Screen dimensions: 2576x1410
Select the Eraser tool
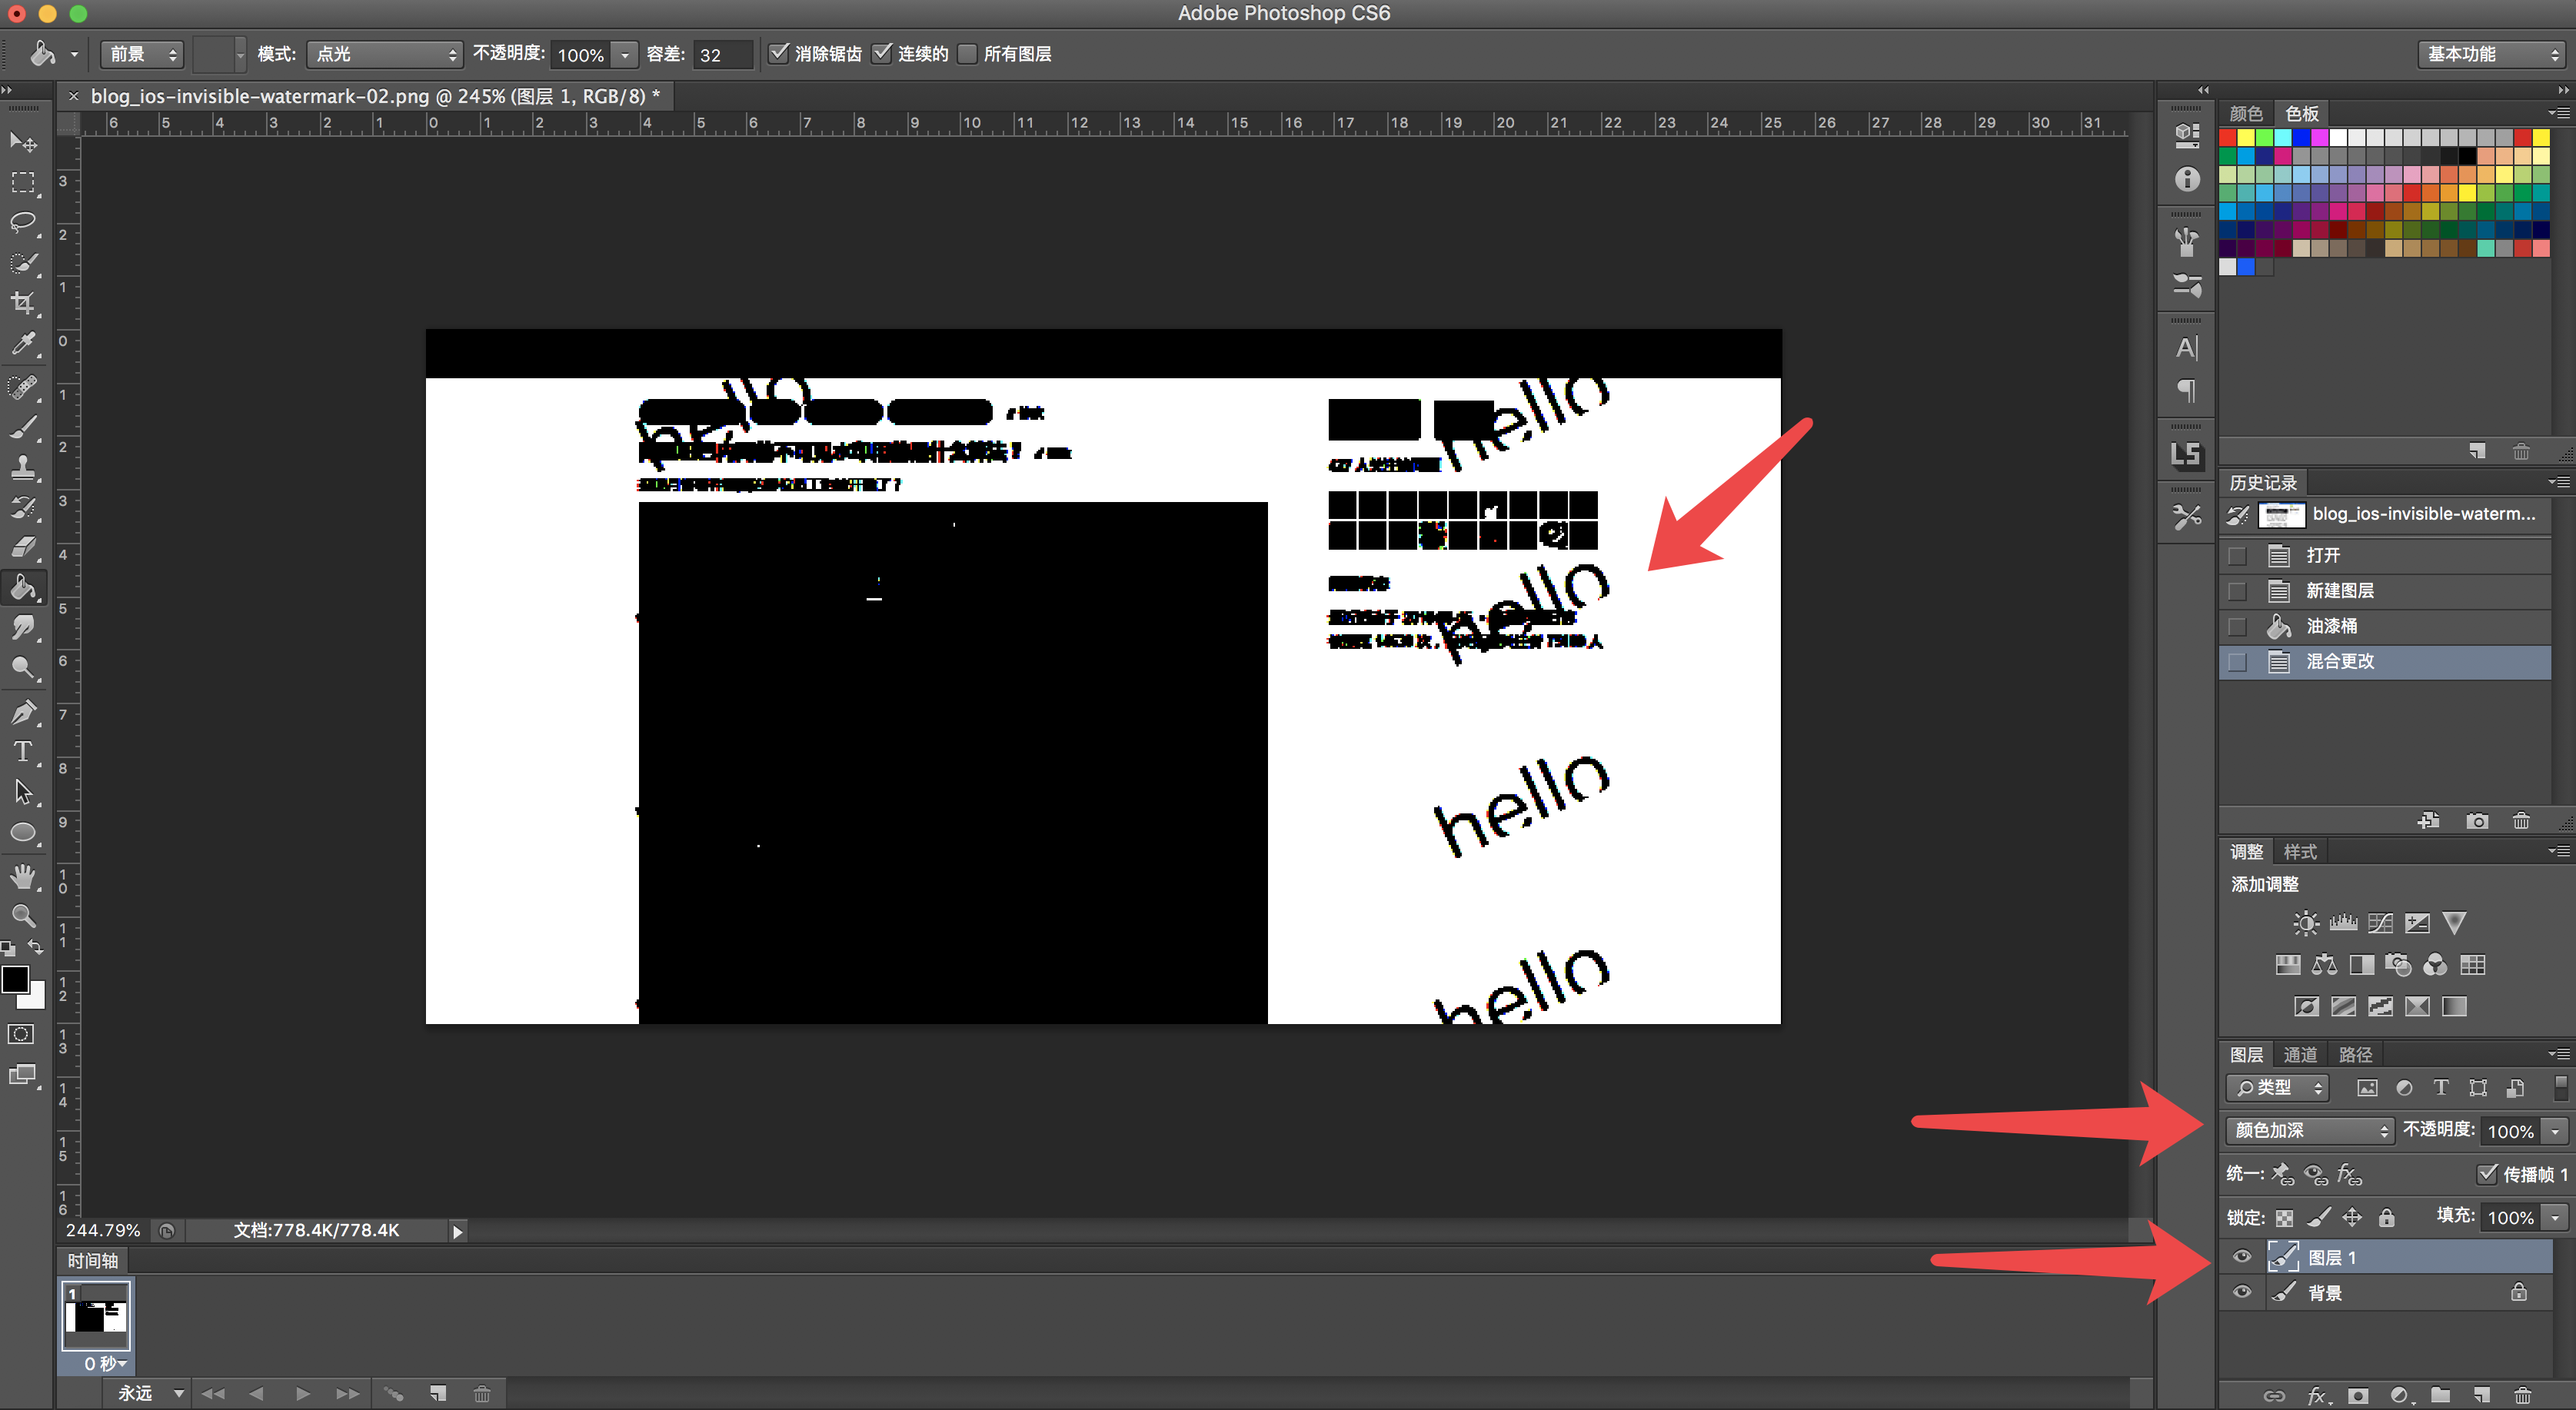pyautogui.click(x=23, y=547)
